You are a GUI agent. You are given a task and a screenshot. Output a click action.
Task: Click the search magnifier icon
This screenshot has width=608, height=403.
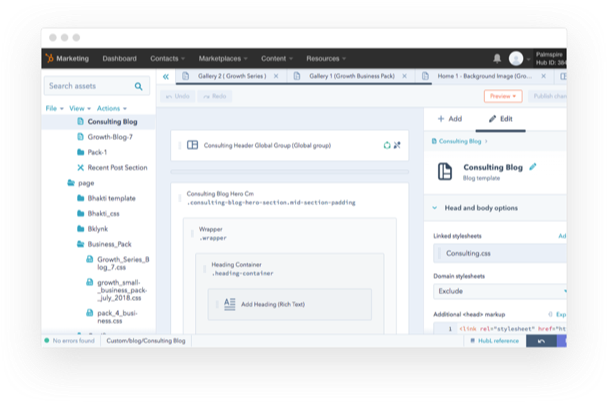(139, 87)
